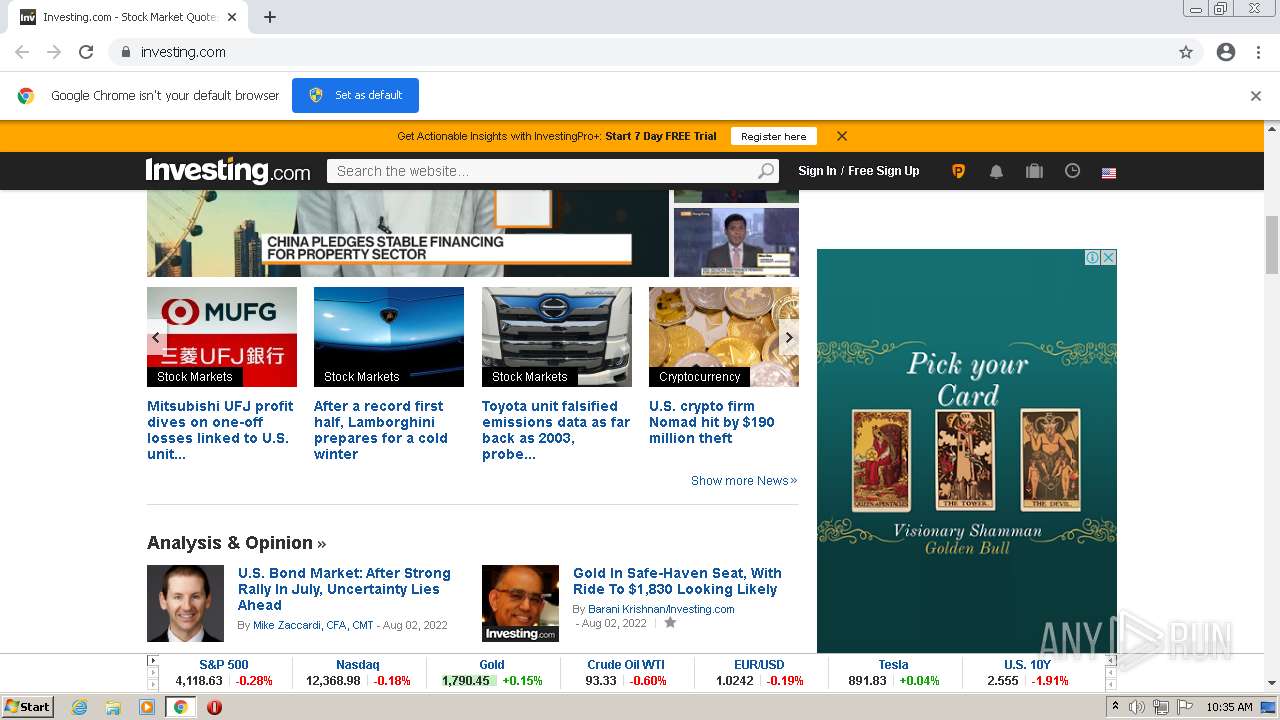Open a new browser tab
The image size is (1280, 720).
pos(270,17)
